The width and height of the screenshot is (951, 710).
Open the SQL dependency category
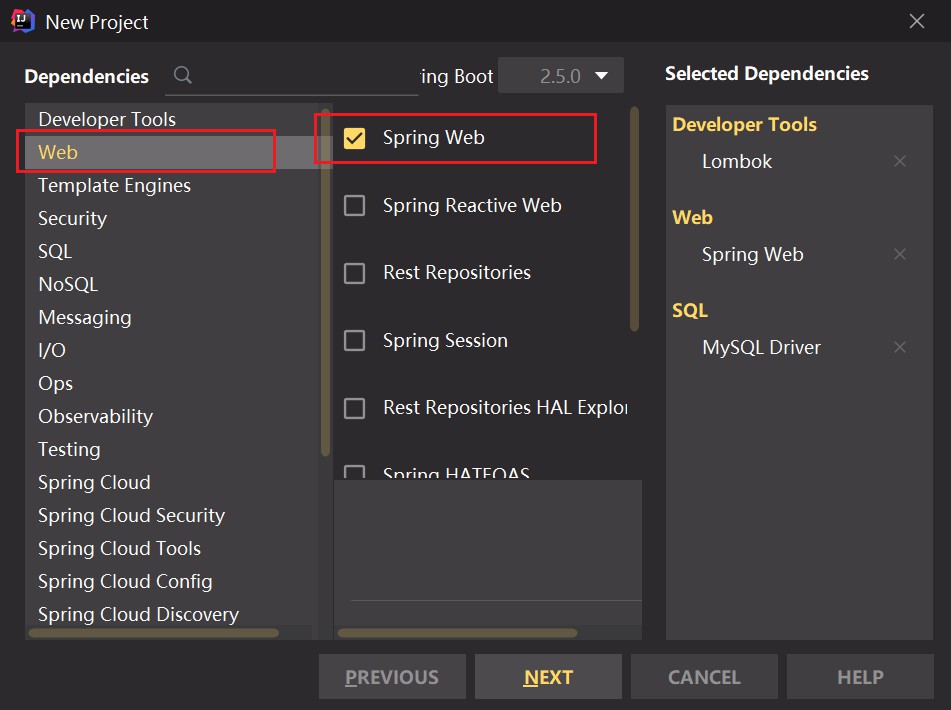[x=55, y=251]
